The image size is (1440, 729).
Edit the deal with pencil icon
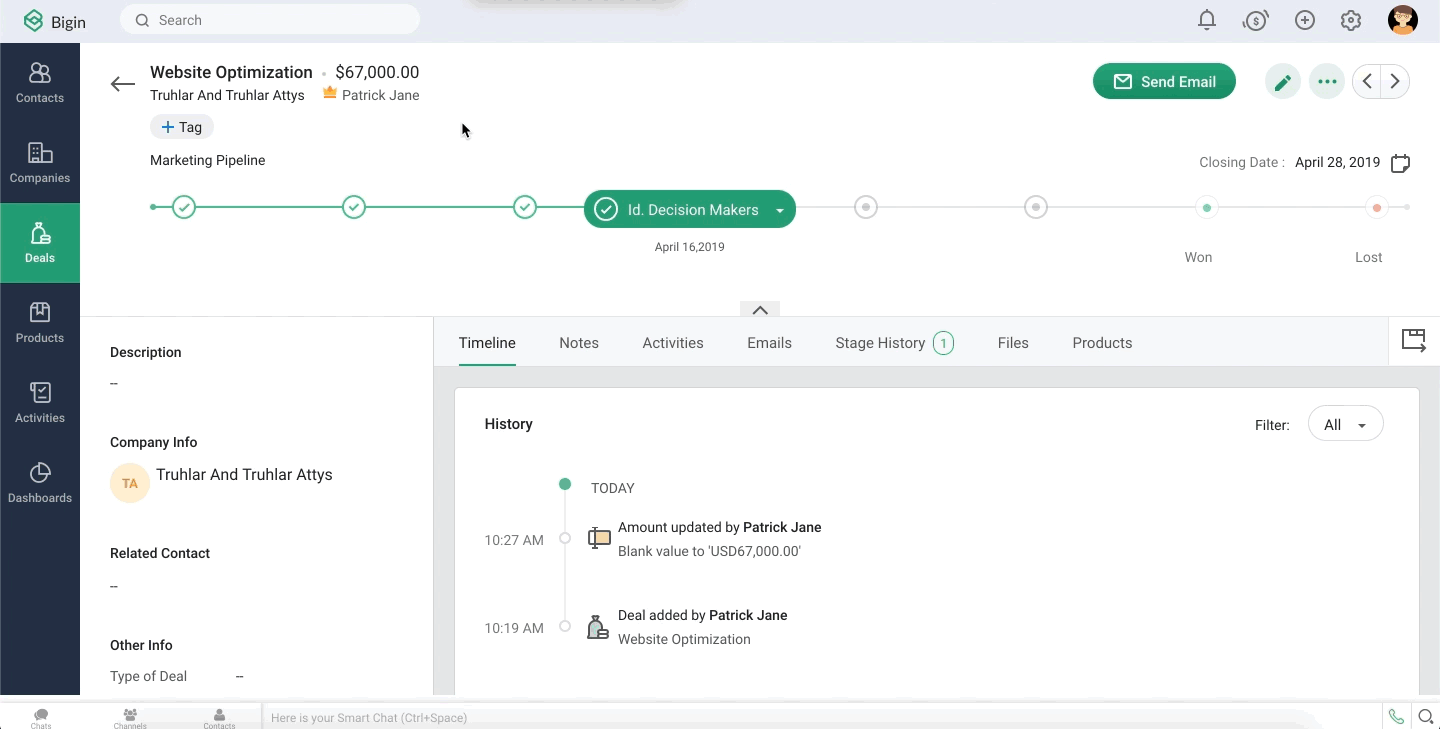pos(1283,82)
